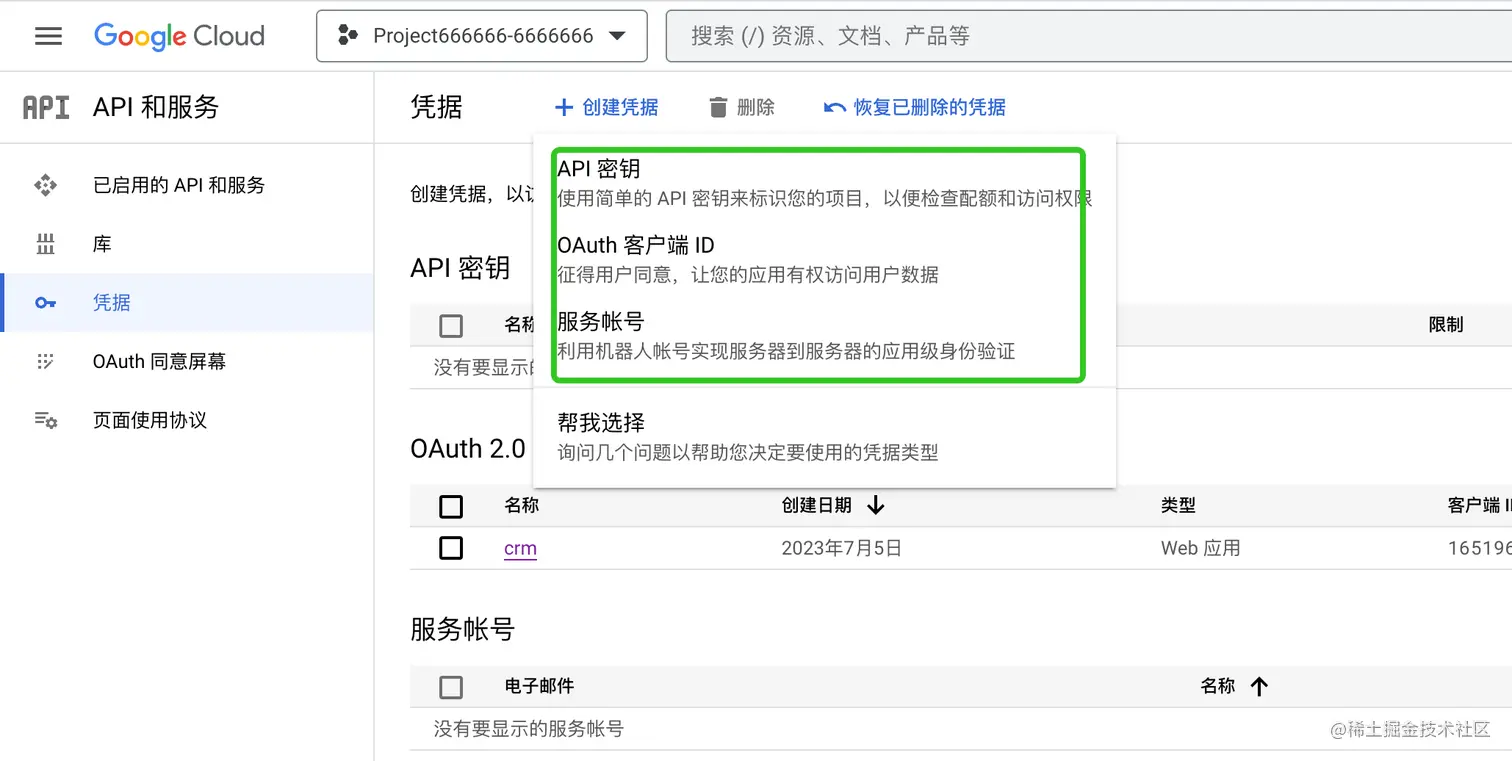1512x761 pixels.
Task: Click the enabled APIs diamond icon
Action: point(45,185)
